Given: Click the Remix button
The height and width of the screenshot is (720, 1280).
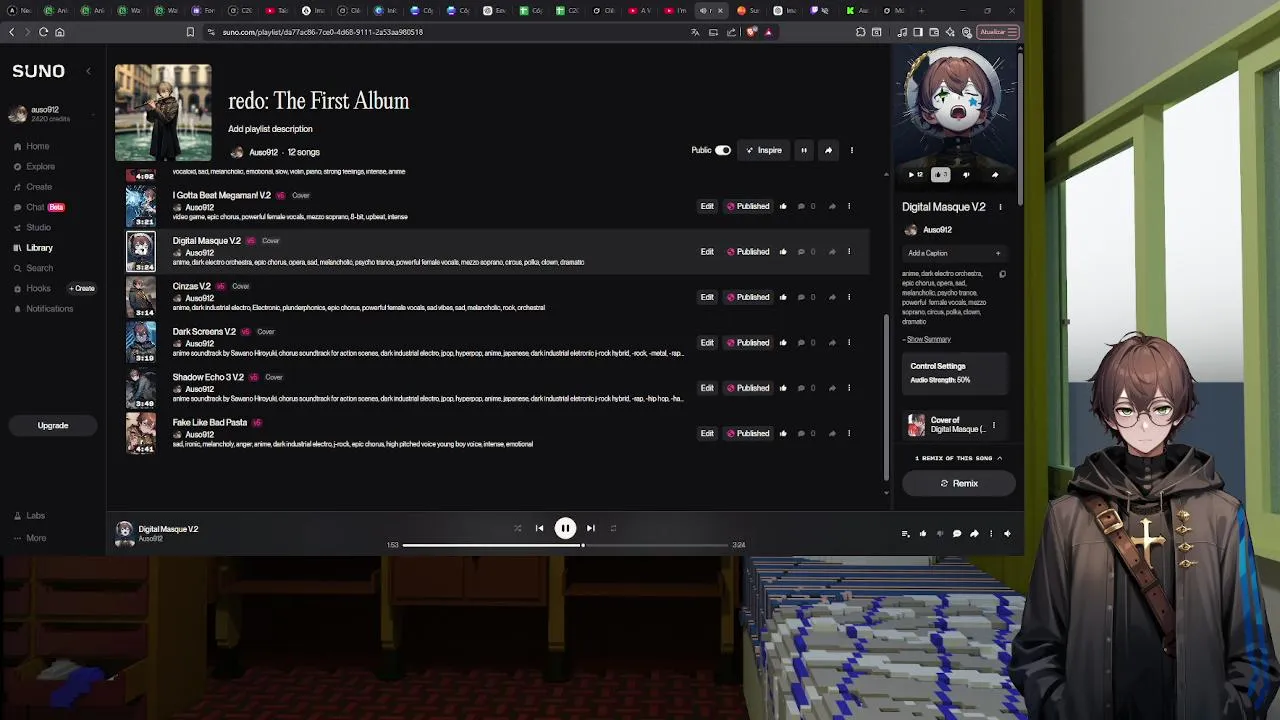Looking at the screenshot, I should click(x=959, y=483).
